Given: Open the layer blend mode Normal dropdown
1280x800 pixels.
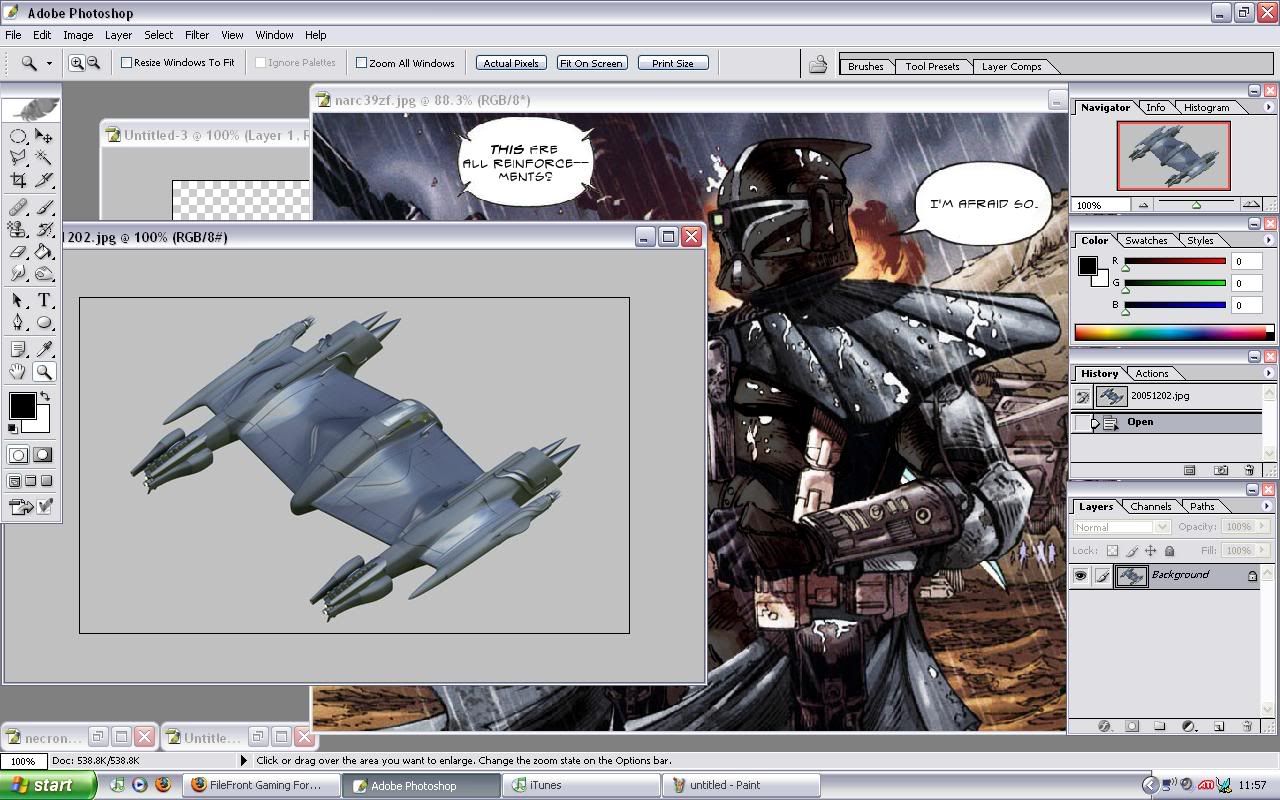Looking at the screenshot, I should click(1121, 527).
